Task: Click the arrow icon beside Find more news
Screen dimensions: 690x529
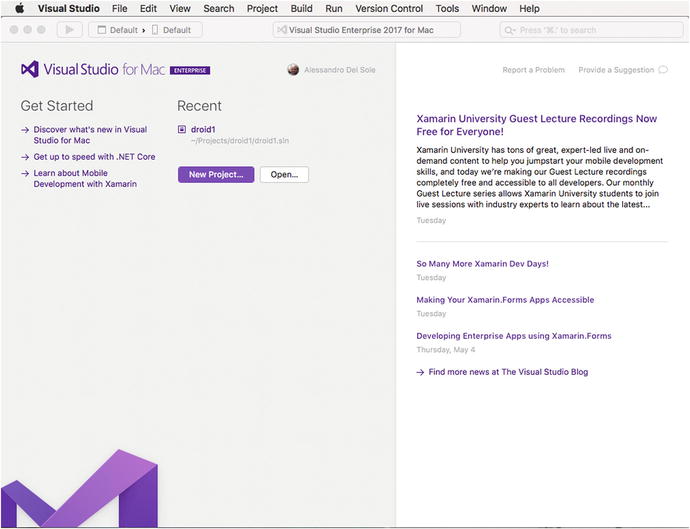Action: click(420, 372)
